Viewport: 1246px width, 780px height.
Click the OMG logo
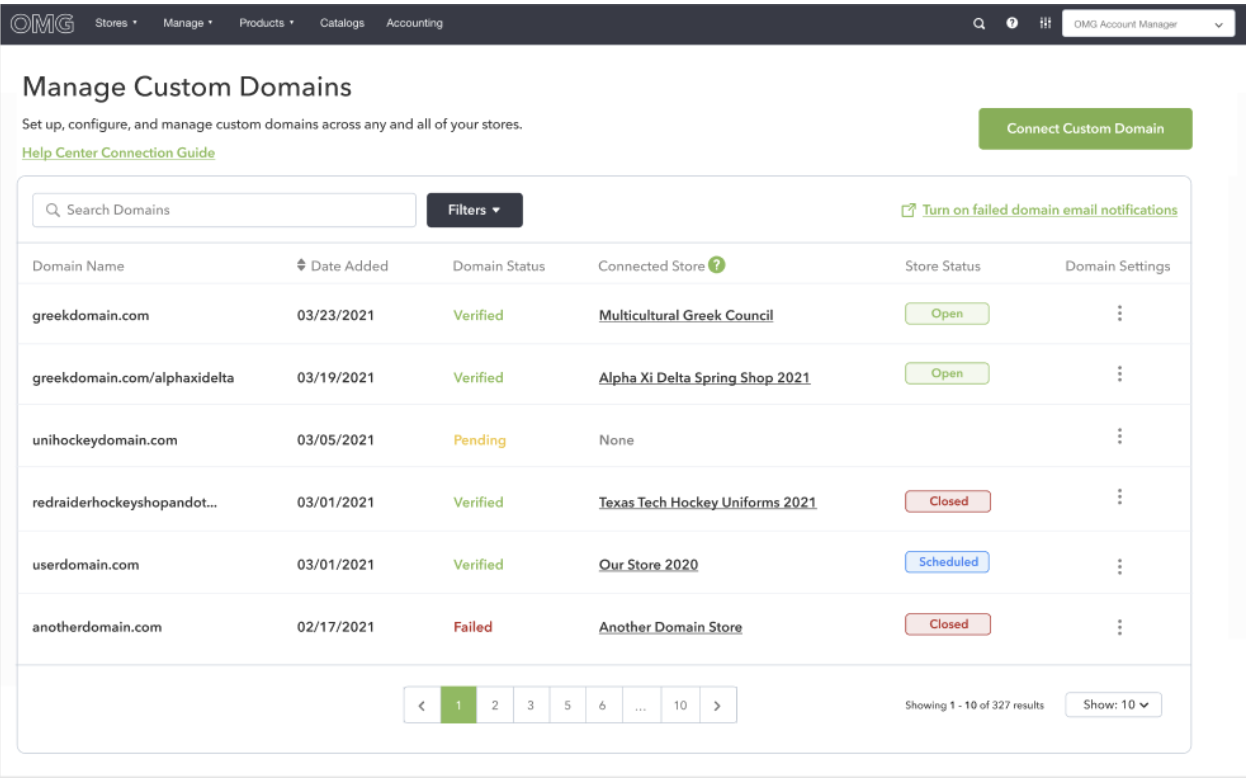click(x=43, y=23)
